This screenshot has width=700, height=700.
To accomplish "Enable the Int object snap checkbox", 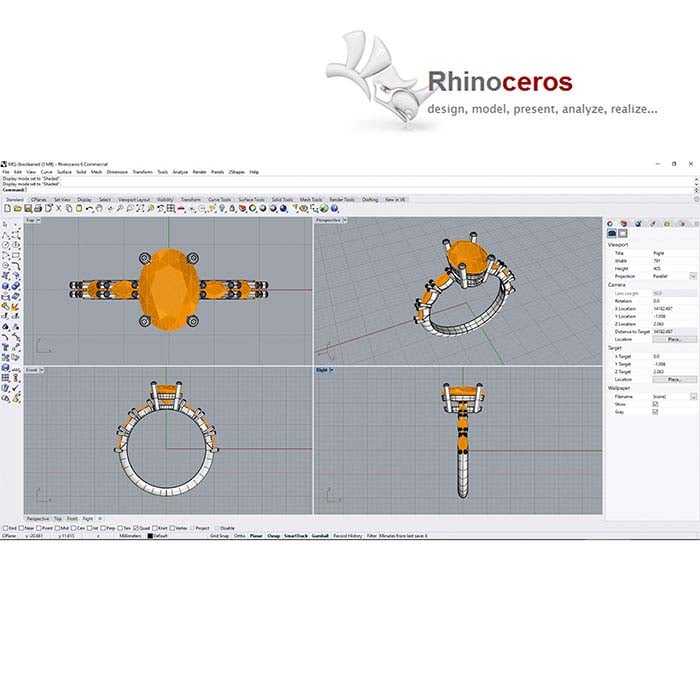I will click(89, 528).
